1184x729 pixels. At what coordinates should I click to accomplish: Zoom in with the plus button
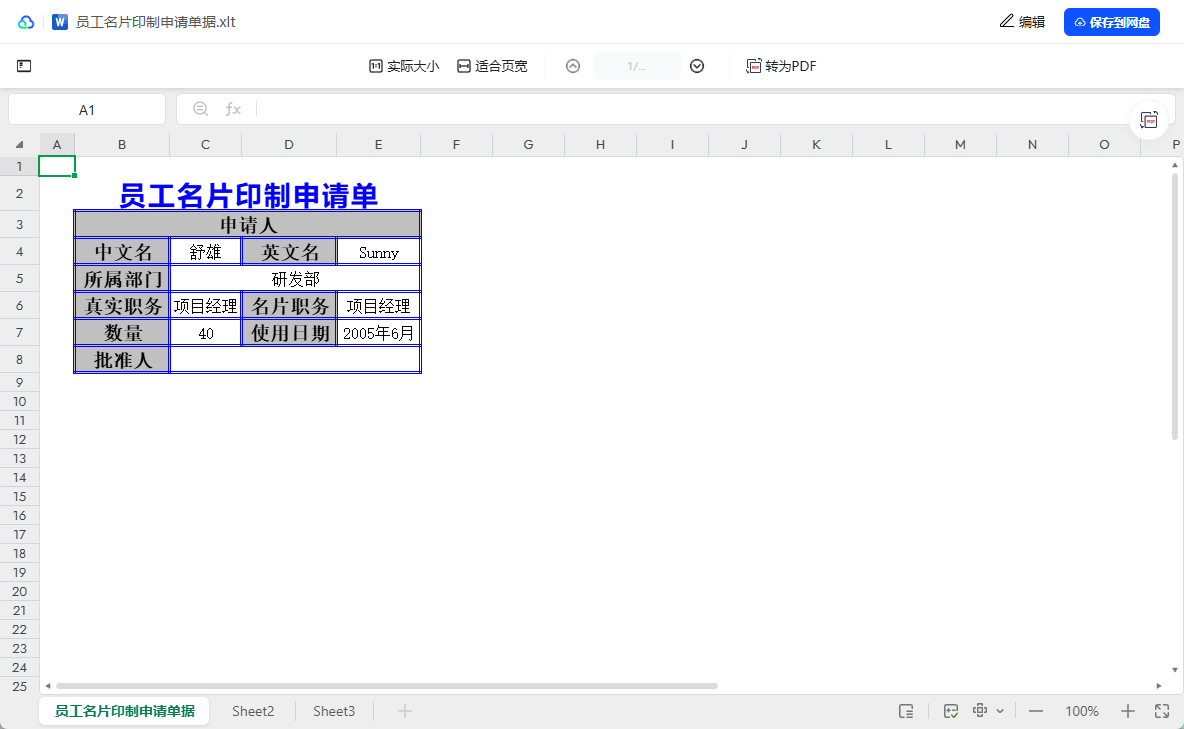tap(1128, 711)
